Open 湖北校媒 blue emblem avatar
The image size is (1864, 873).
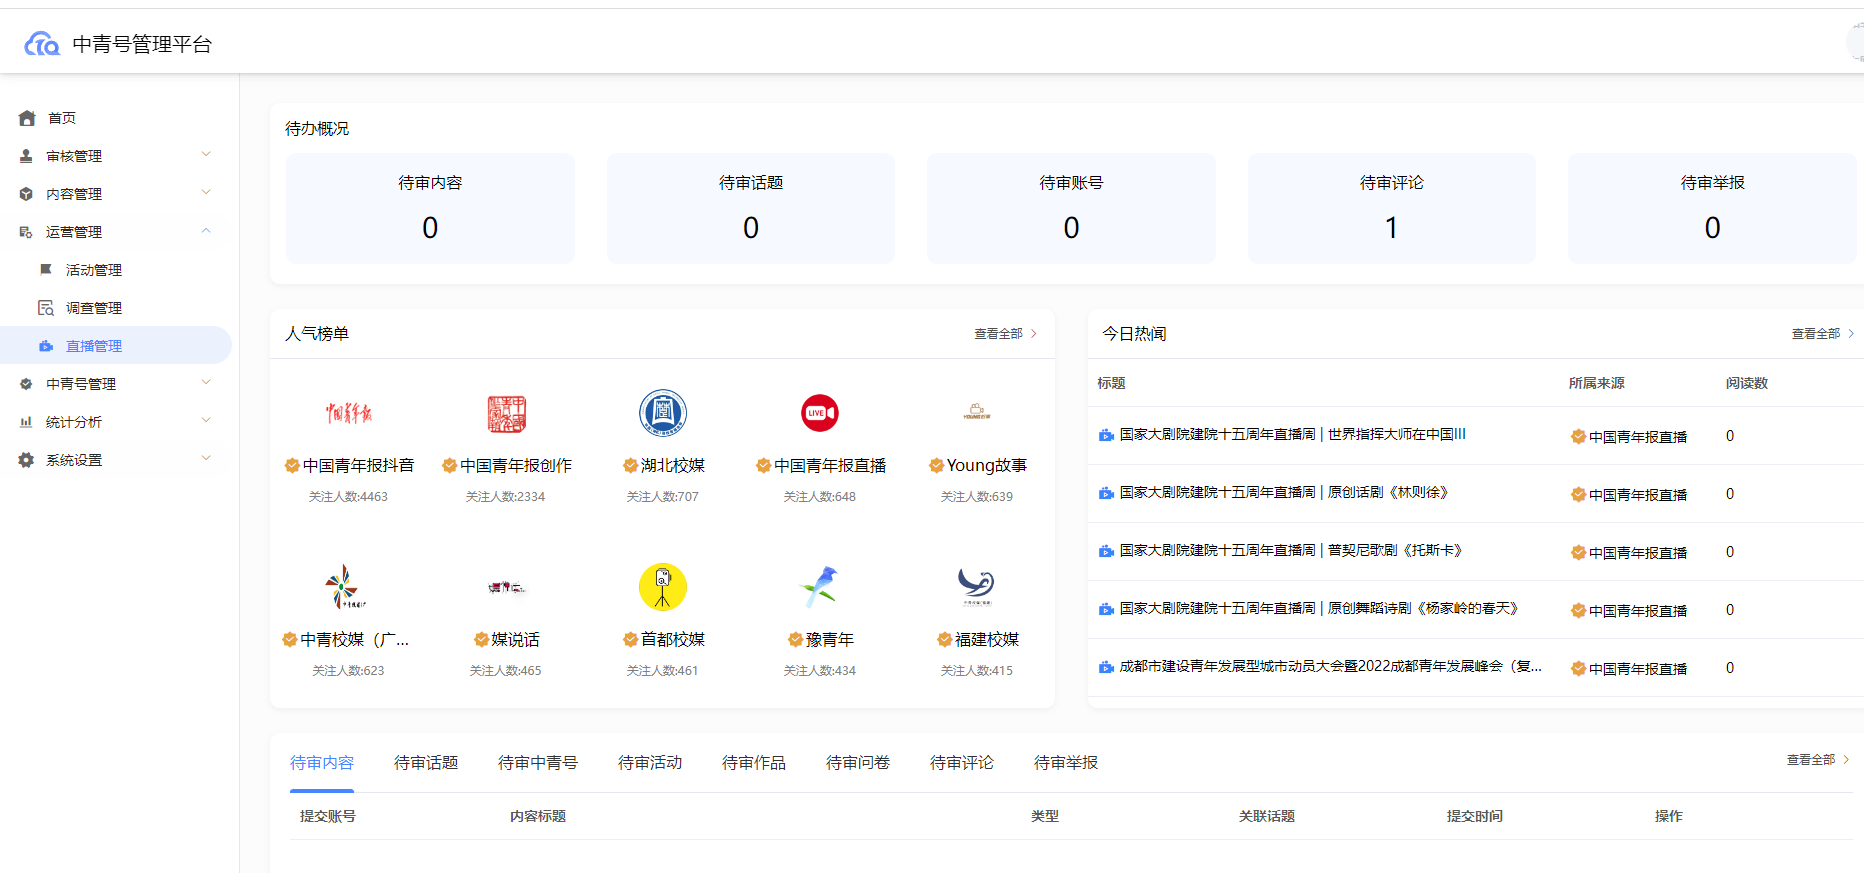[x=663, y=413]
